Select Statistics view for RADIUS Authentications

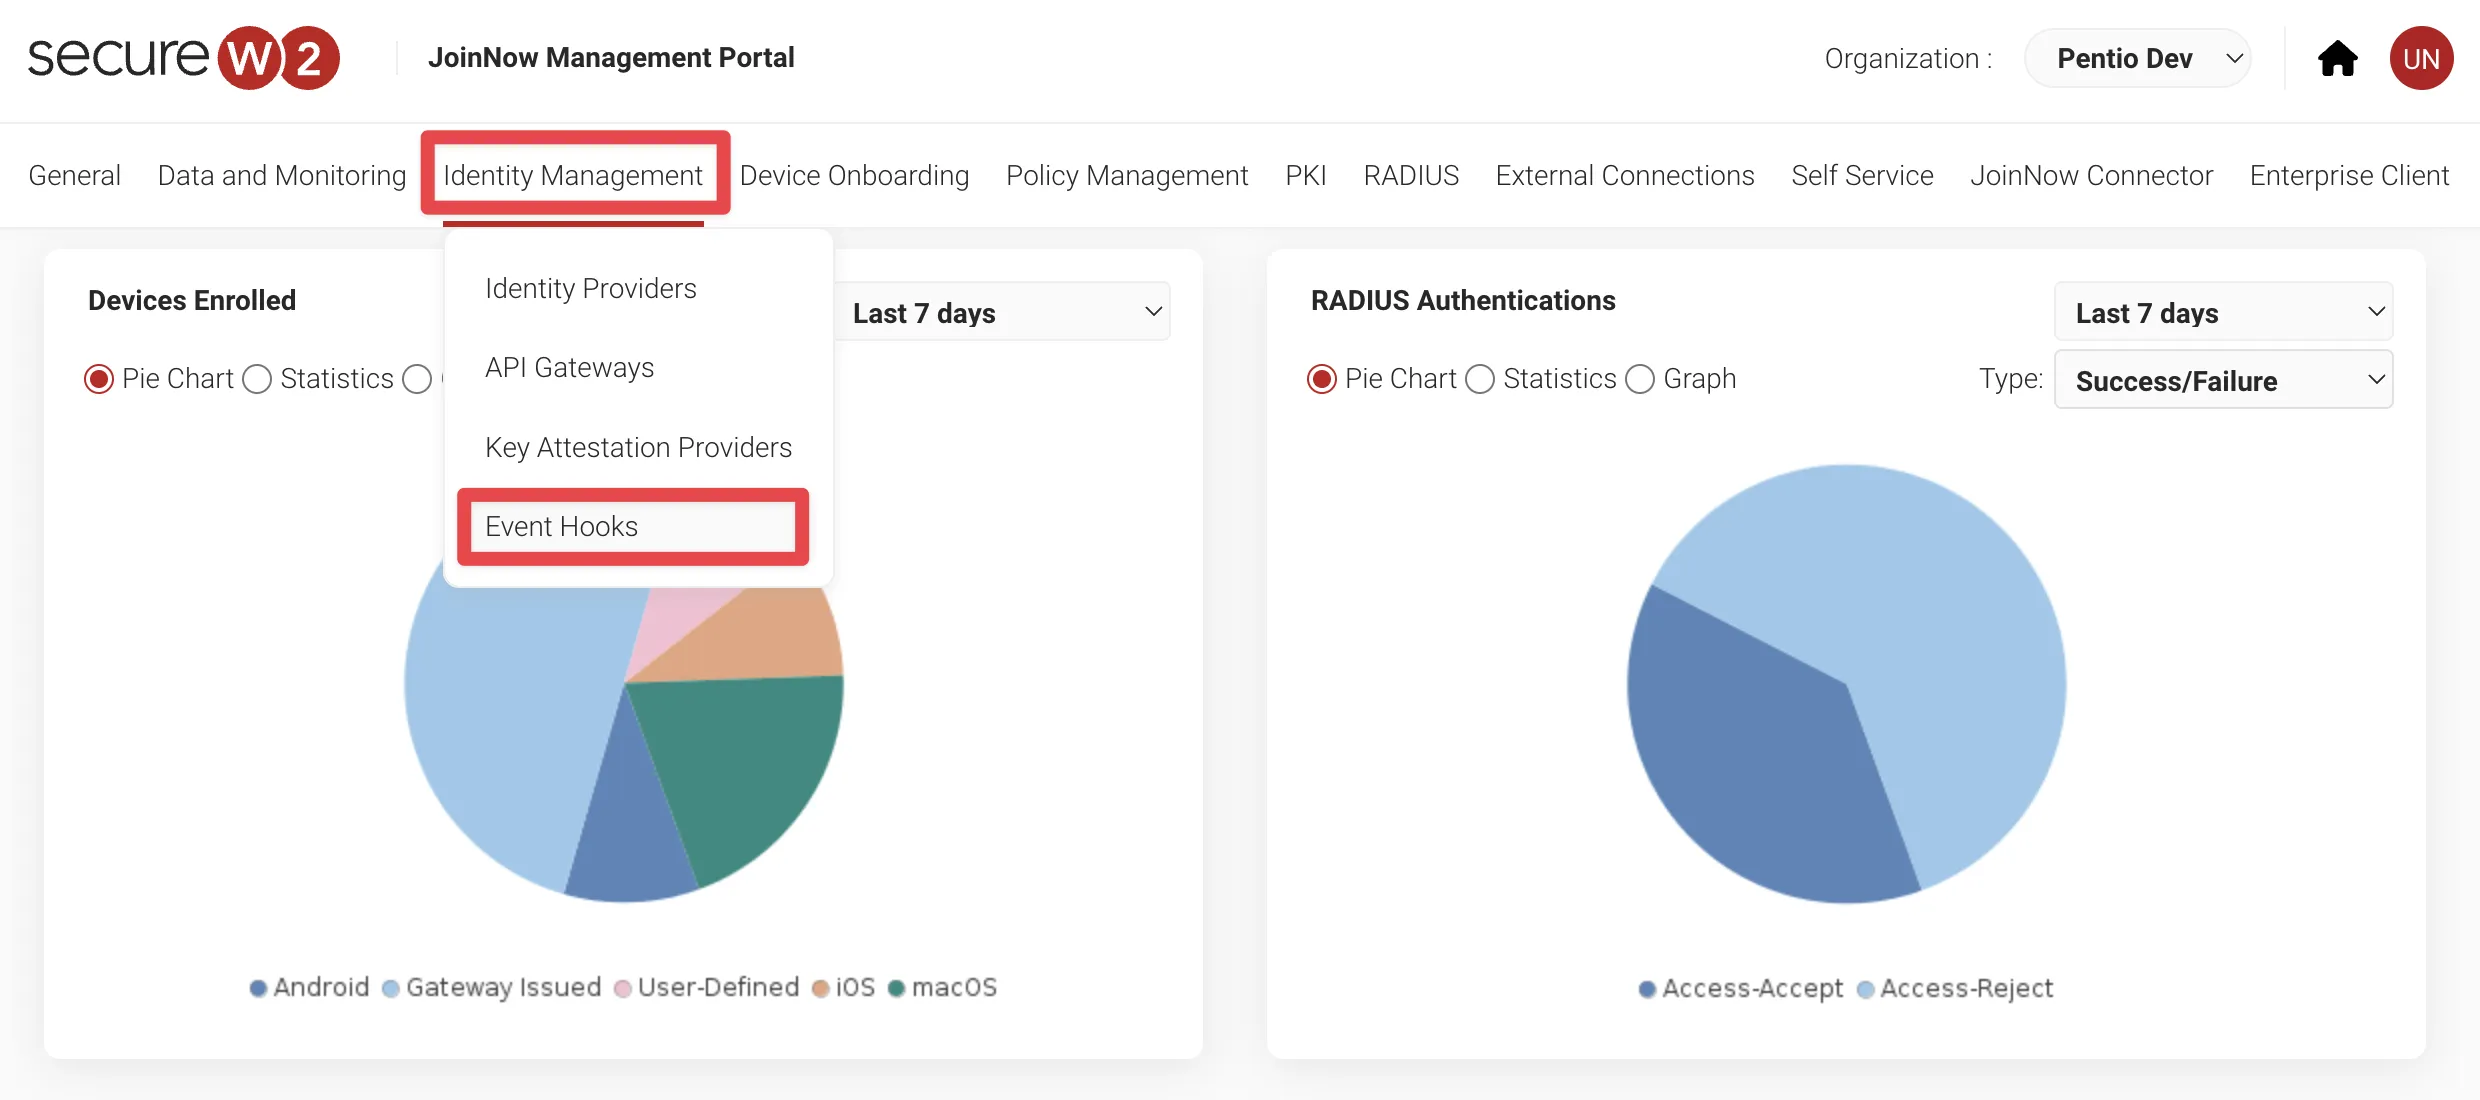pyautogui.click(x=1480, y=379)
